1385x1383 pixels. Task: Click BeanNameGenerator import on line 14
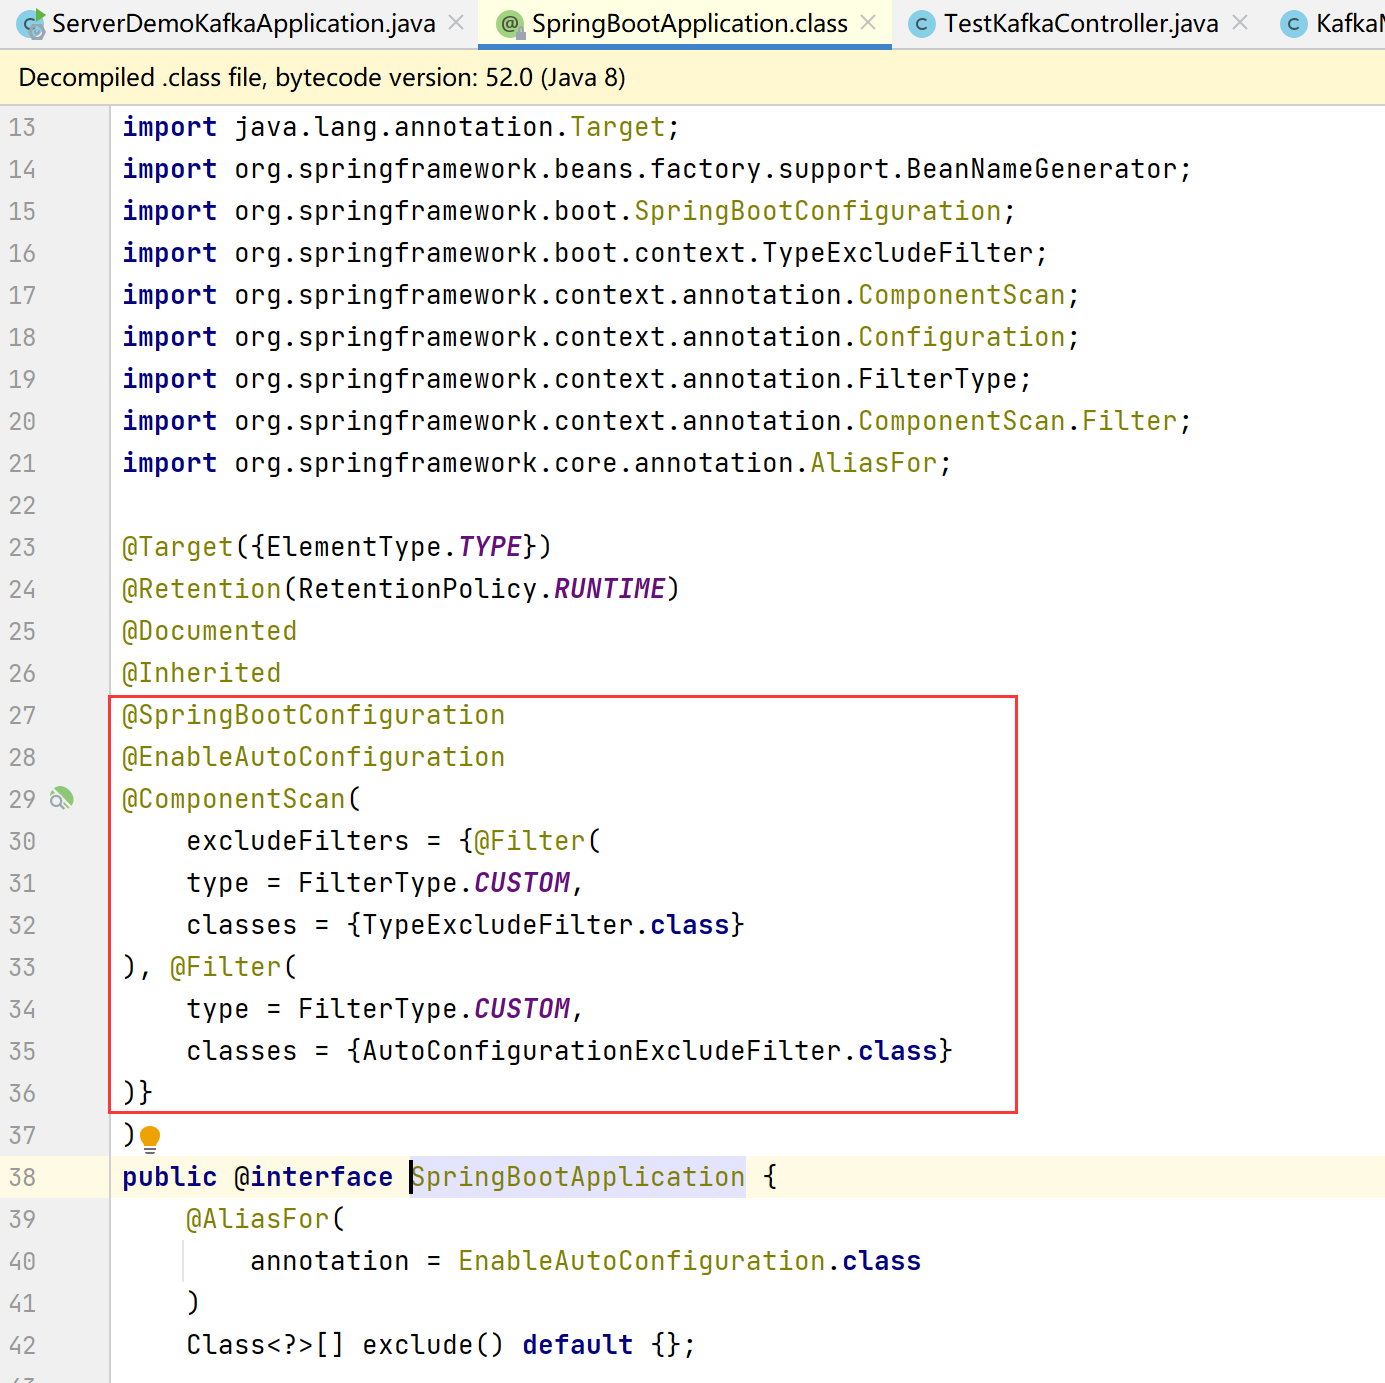1042,169
